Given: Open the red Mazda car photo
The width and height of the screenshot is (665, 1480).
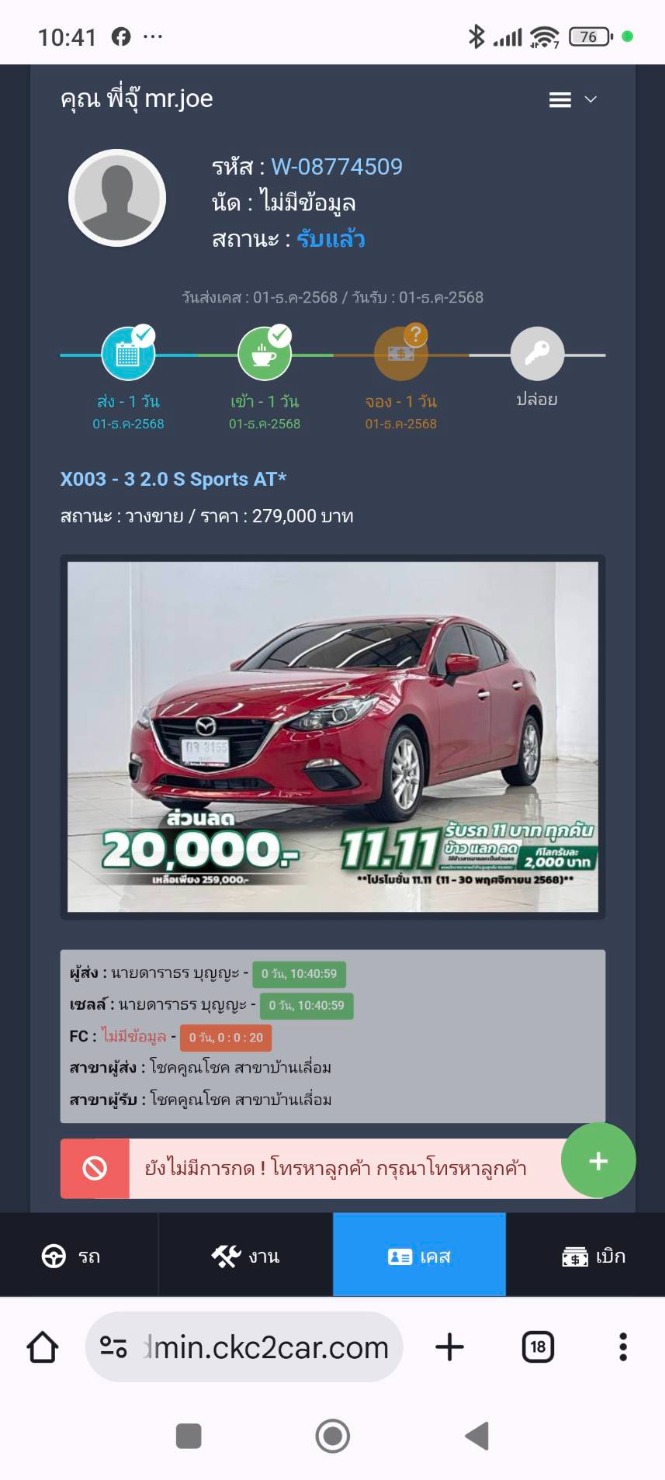Looking at the screenshot, I should (x=333, y=737).
